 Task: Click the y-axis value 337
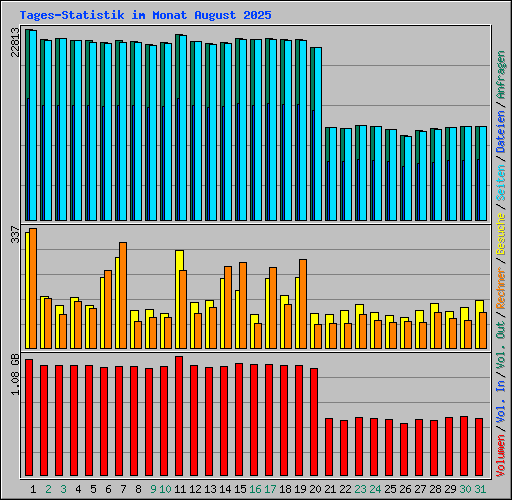(x=15, y=234)
